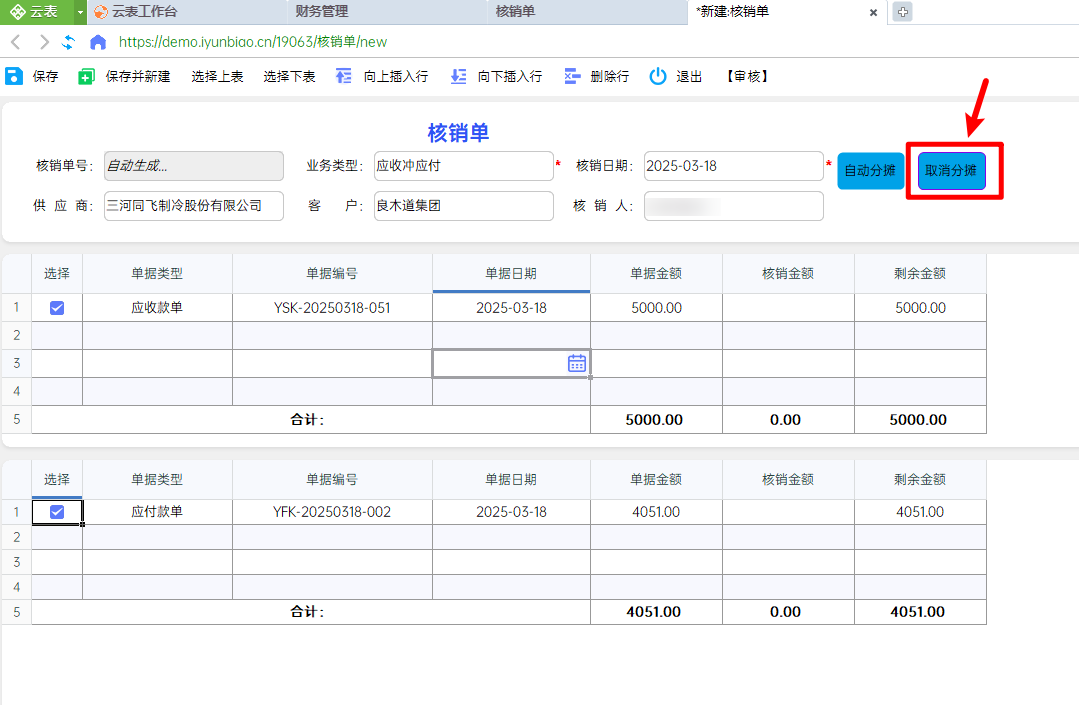This screenshot has height=705, width=1079.
Task: Click lower table 剩余金额 cell 4051.00 in row 1
Action: point(920,512)
